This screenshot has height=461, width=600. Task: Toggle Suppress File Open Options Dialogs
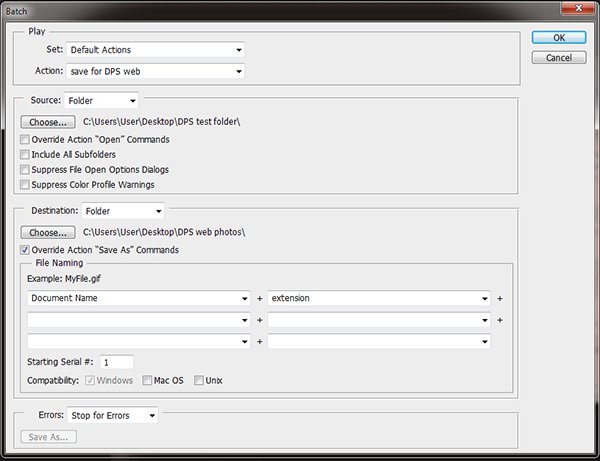[x=25, y=170]
